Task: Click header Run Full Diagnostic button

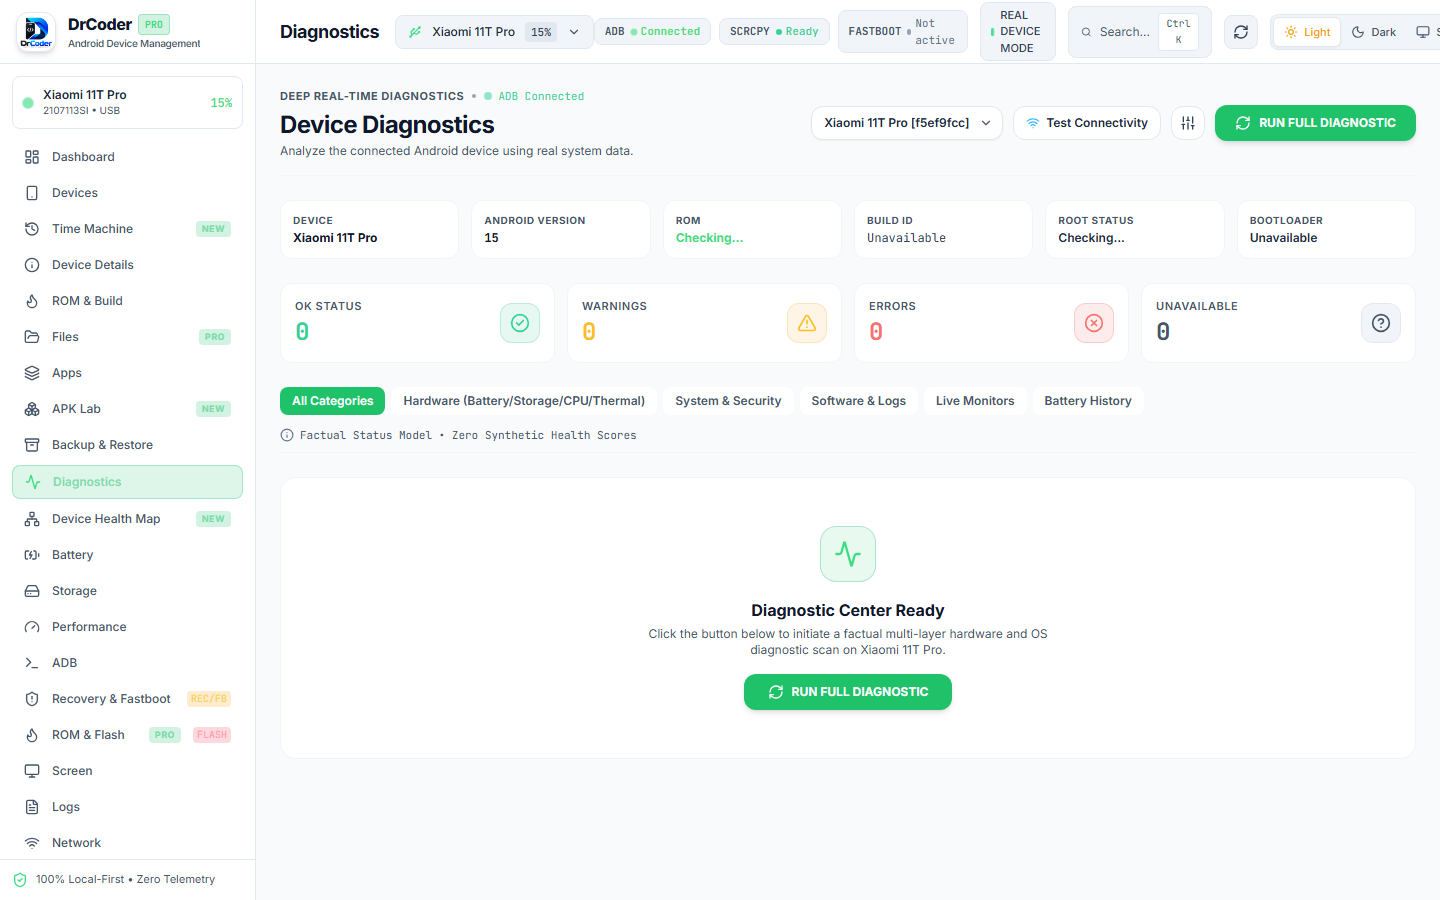Action: pos(1315,123)
